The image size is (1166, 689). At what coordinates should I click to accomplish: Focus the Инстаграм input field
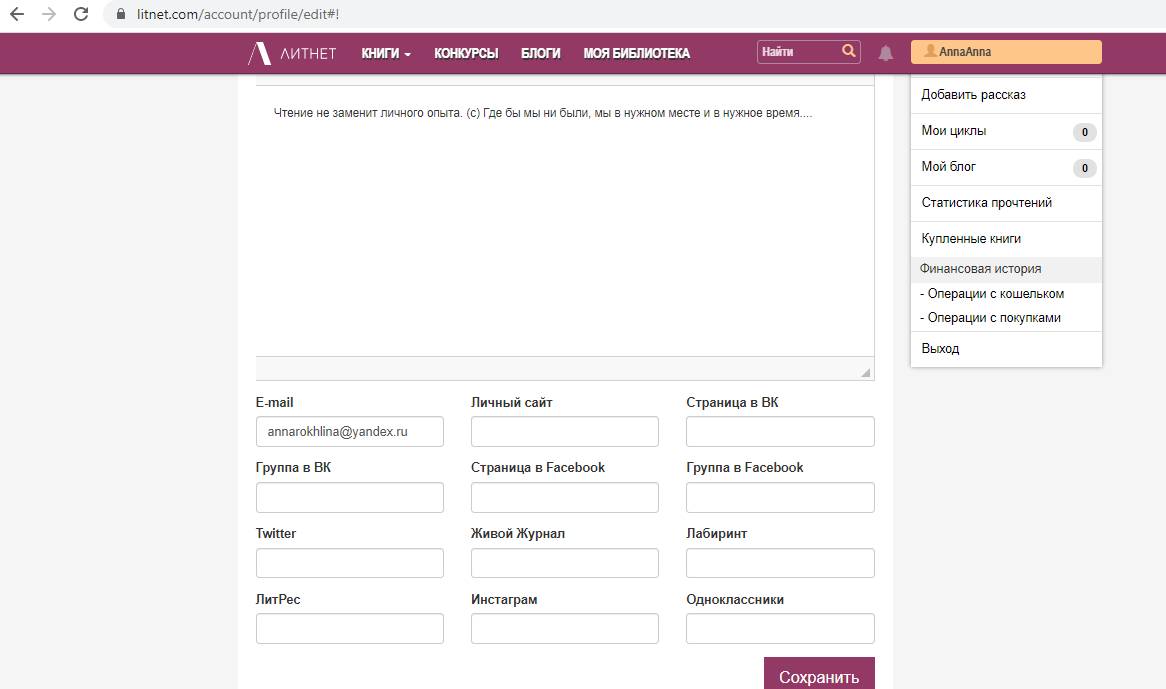(x=564, y=629)
